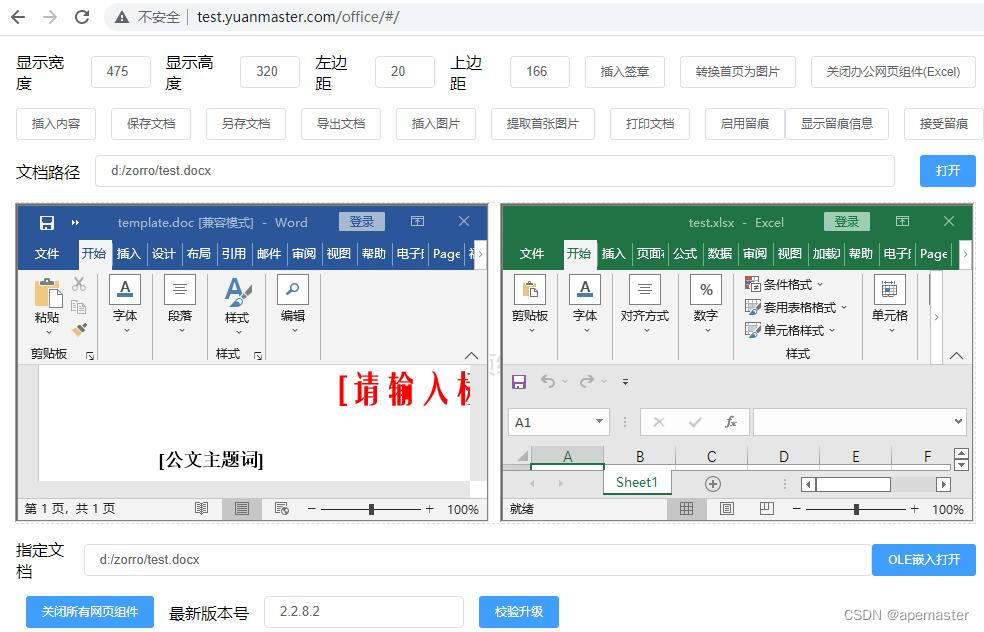Click the 校验升级 button
Screen dimensions: 984x632
tap(519, 611)
